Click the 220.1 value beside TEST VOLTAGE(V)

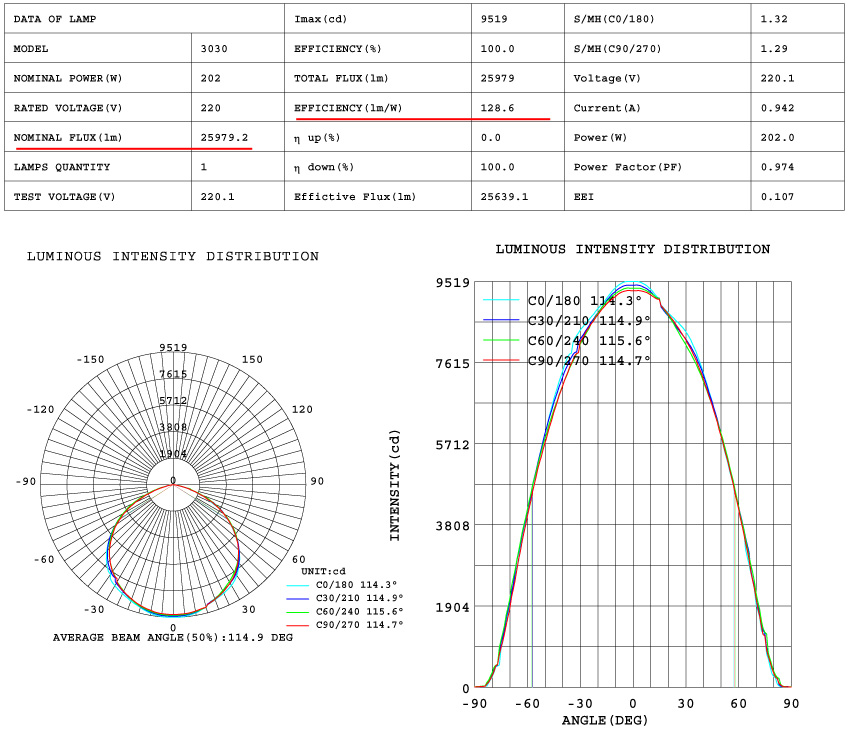pyautogui.click(x=237, y=197)
